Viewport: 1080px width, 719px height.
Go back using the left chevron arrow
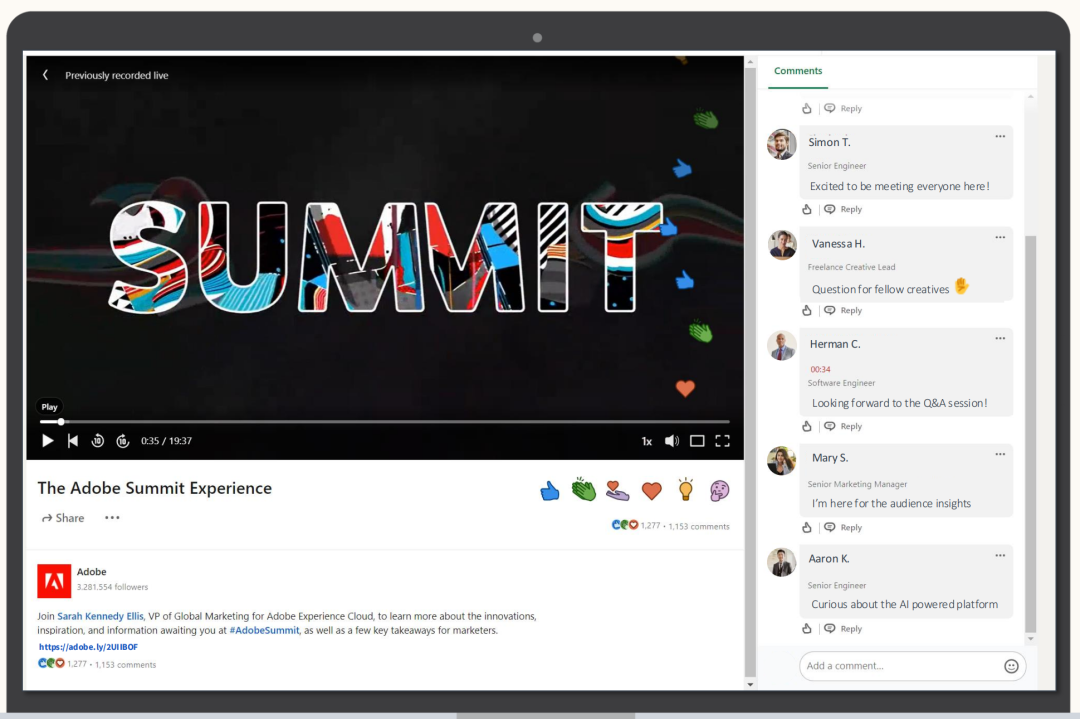[45, 75]
